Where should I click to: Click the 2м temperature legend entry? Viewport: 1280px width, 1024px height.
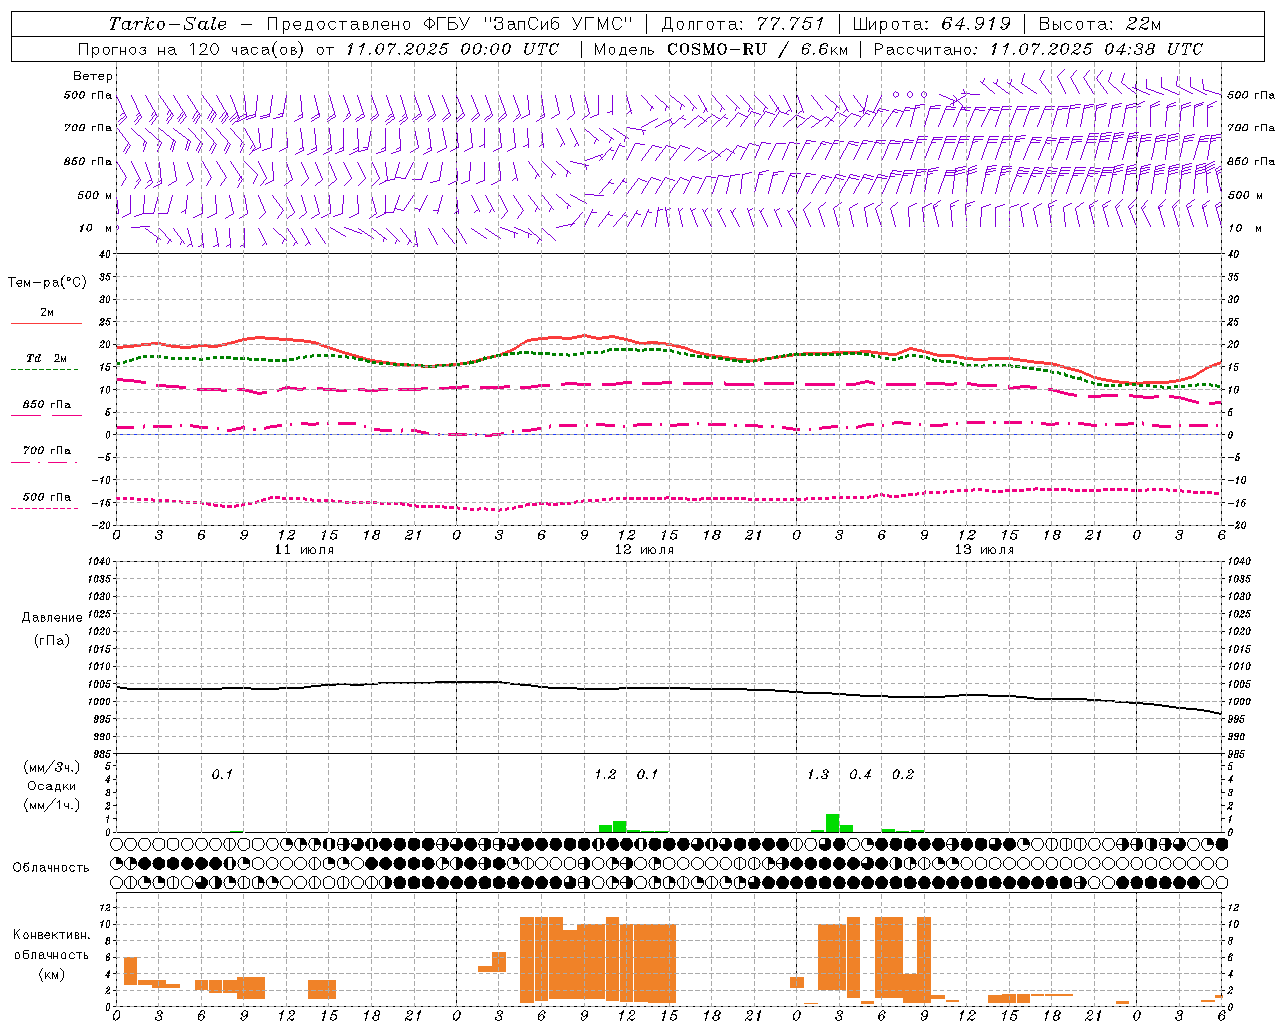[47, 313]
